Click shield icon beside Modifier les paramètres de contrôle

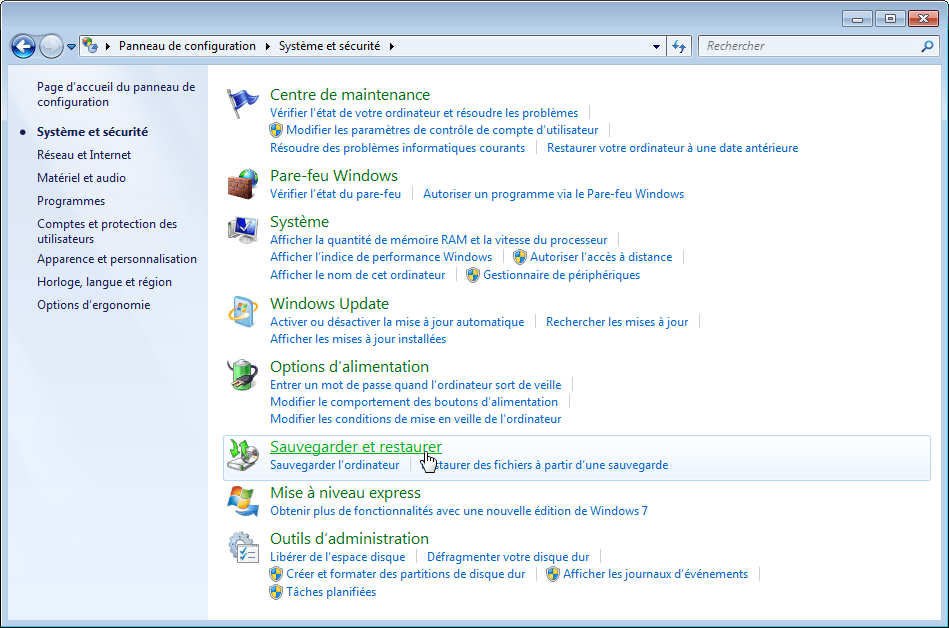tap(276, 130)
